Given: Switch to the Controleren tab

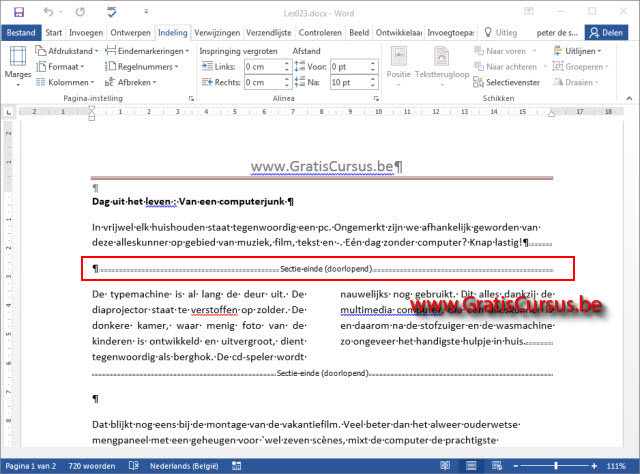Looking at the screenshot, I should click(320, 33).
